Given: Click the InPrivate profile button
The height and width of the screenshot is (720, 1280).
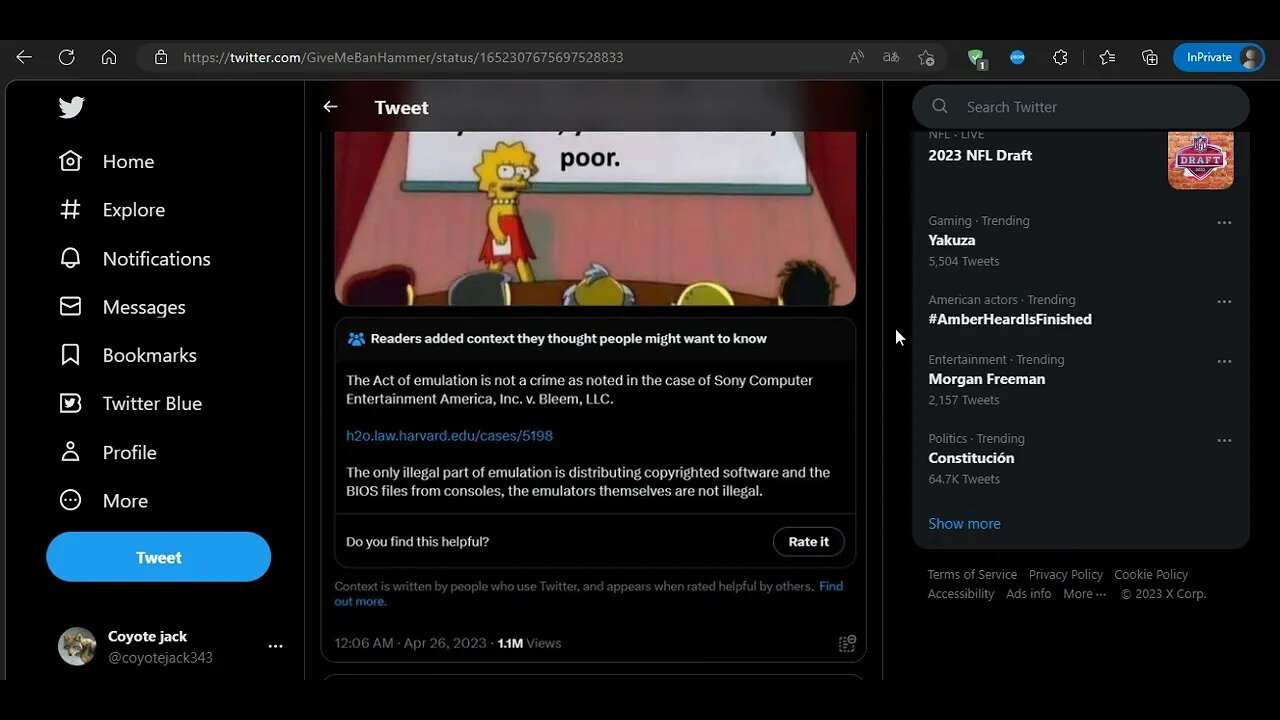Looking at the screenshot, I should point(1219,57).
